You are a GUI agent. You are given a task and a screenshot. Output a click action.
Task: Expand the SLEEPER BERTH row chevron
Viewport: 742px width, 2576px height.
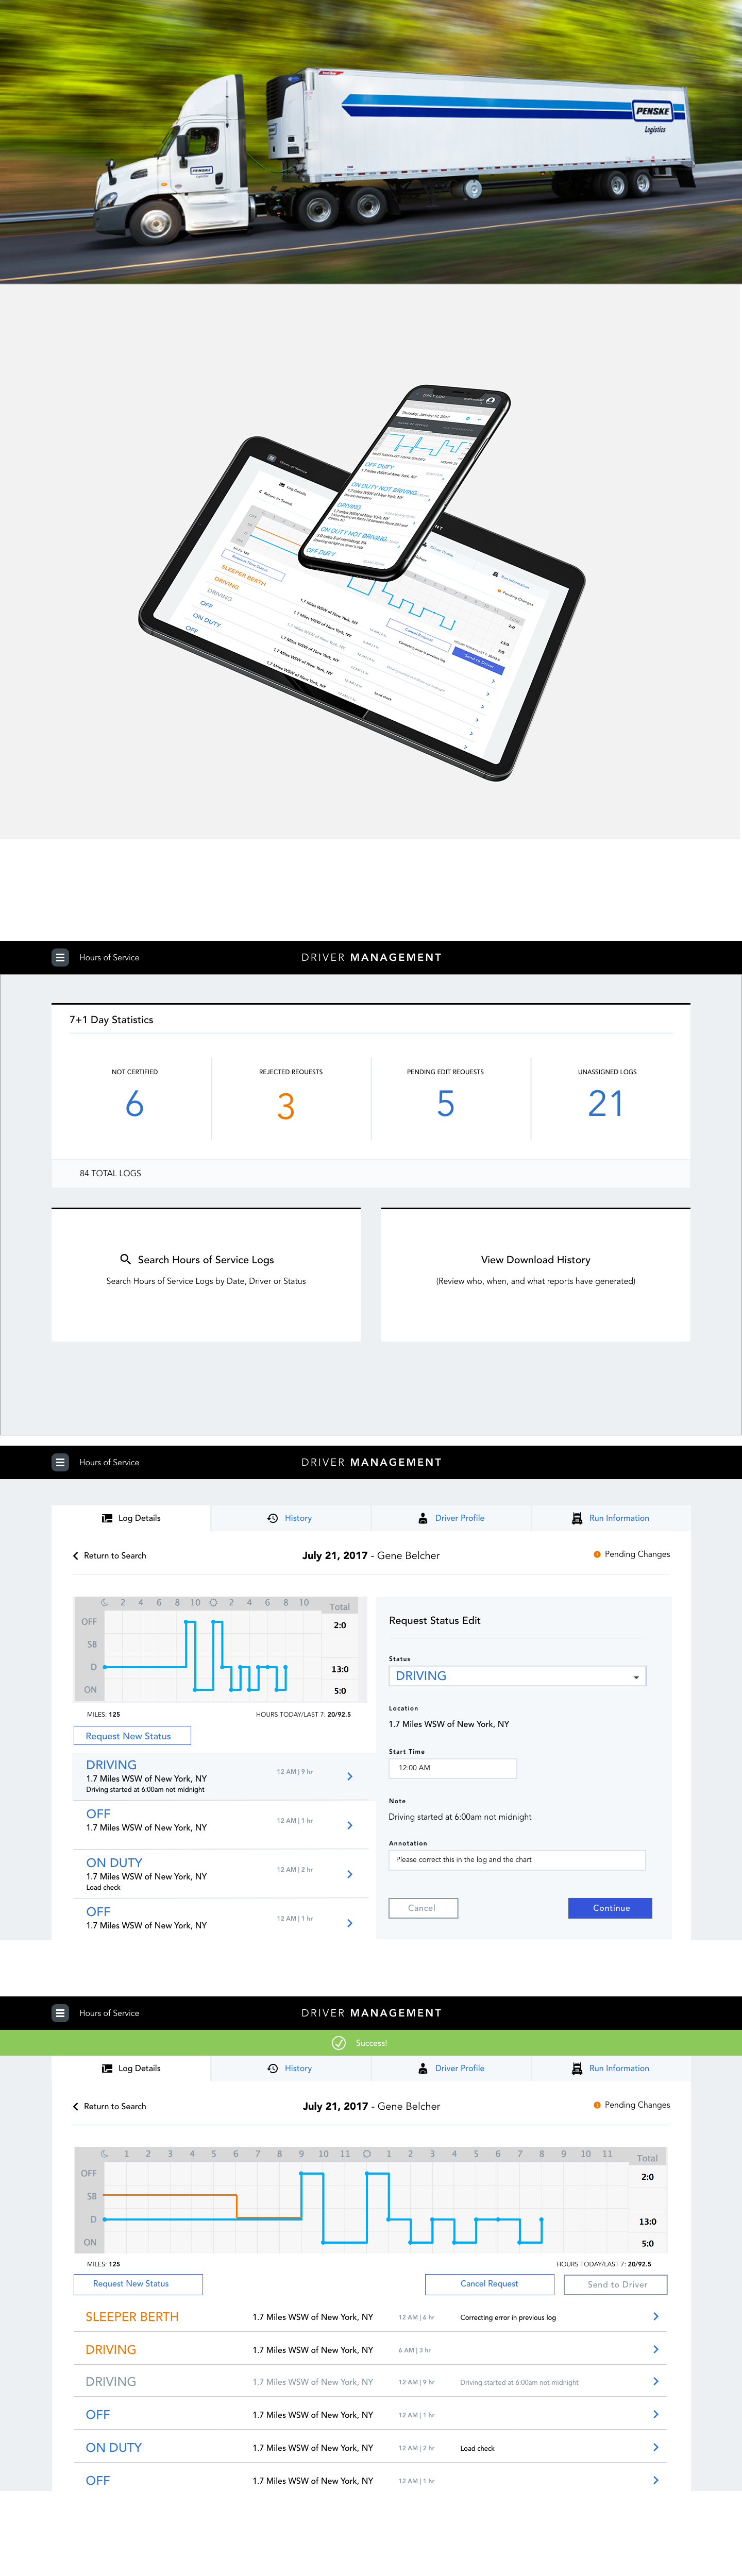(x=655, y=2316)
